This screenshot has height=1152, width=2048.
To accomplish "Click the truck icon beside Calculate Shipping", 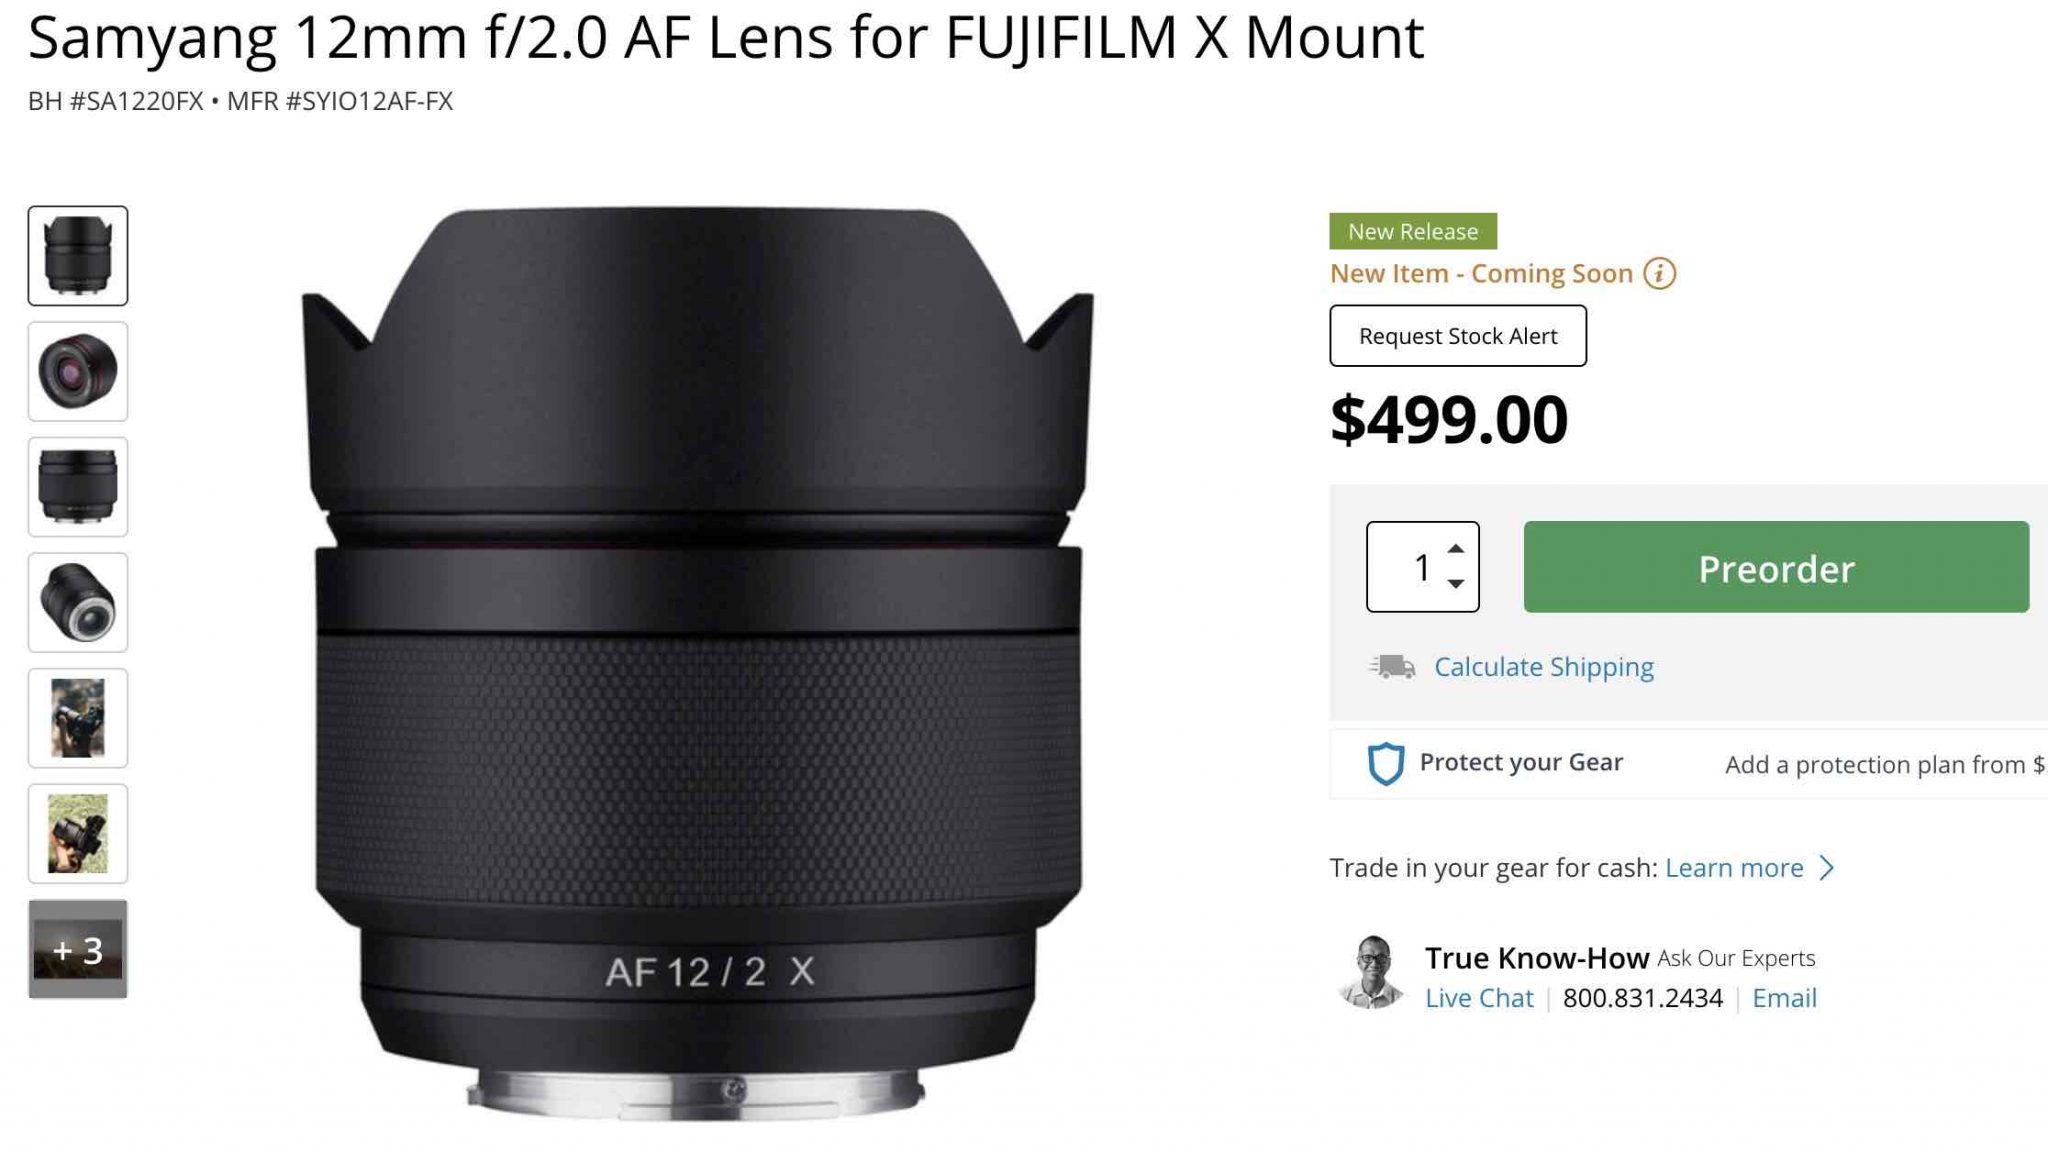I will click(x=1390, y=666).
